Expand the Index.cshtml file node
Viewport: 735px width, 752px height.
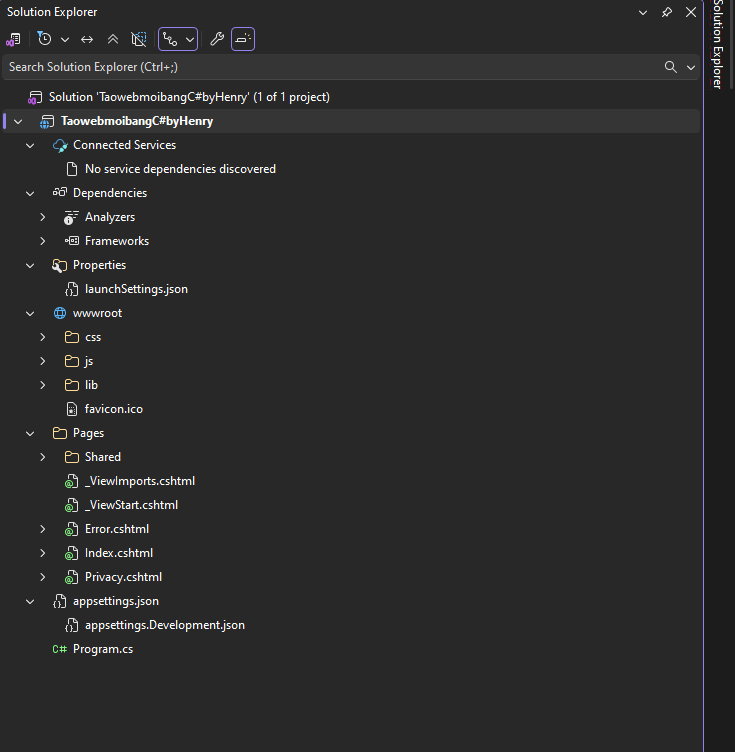[x=42, y=553]
